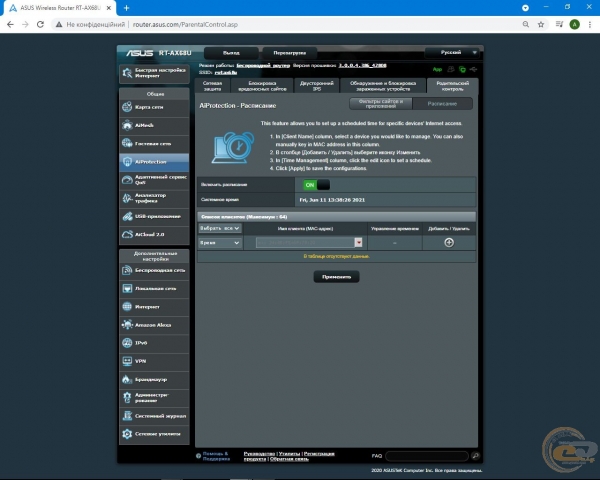
Task: Open USB-приложение in the sidebar
Action: [x=154, y=216]
